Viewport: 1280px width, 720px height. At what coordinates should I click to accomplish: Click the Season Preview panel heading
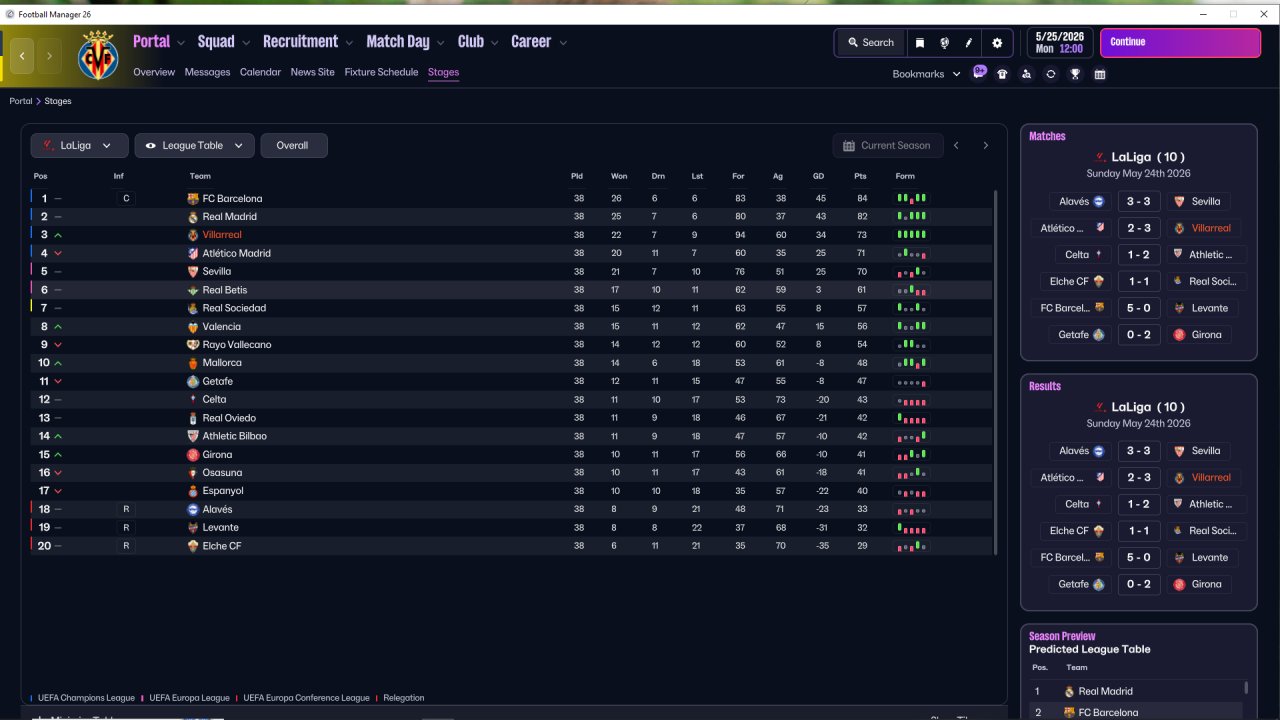pyautogui.click(x=1062, y=636)
